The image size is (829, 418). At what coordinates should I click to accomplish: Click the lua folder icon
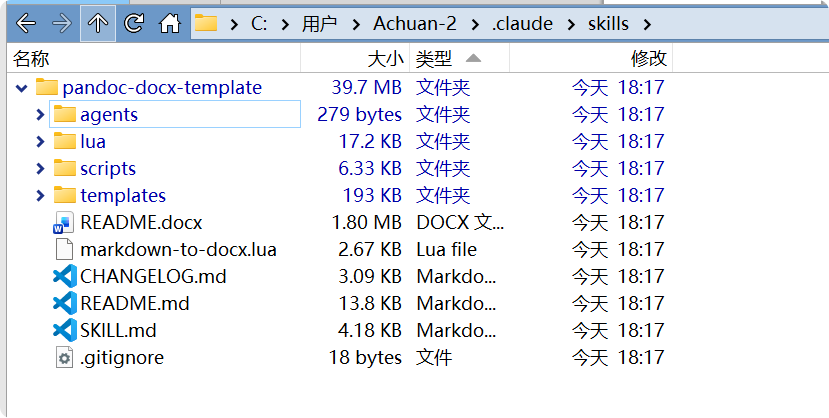click(x=65, y=141)
